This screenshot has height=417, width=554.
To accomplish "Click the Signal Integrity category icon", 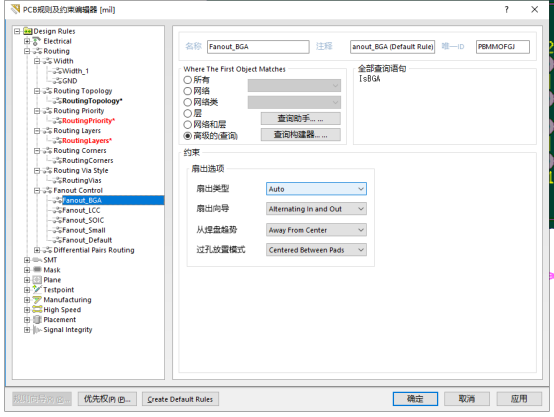I will (37, 330).
